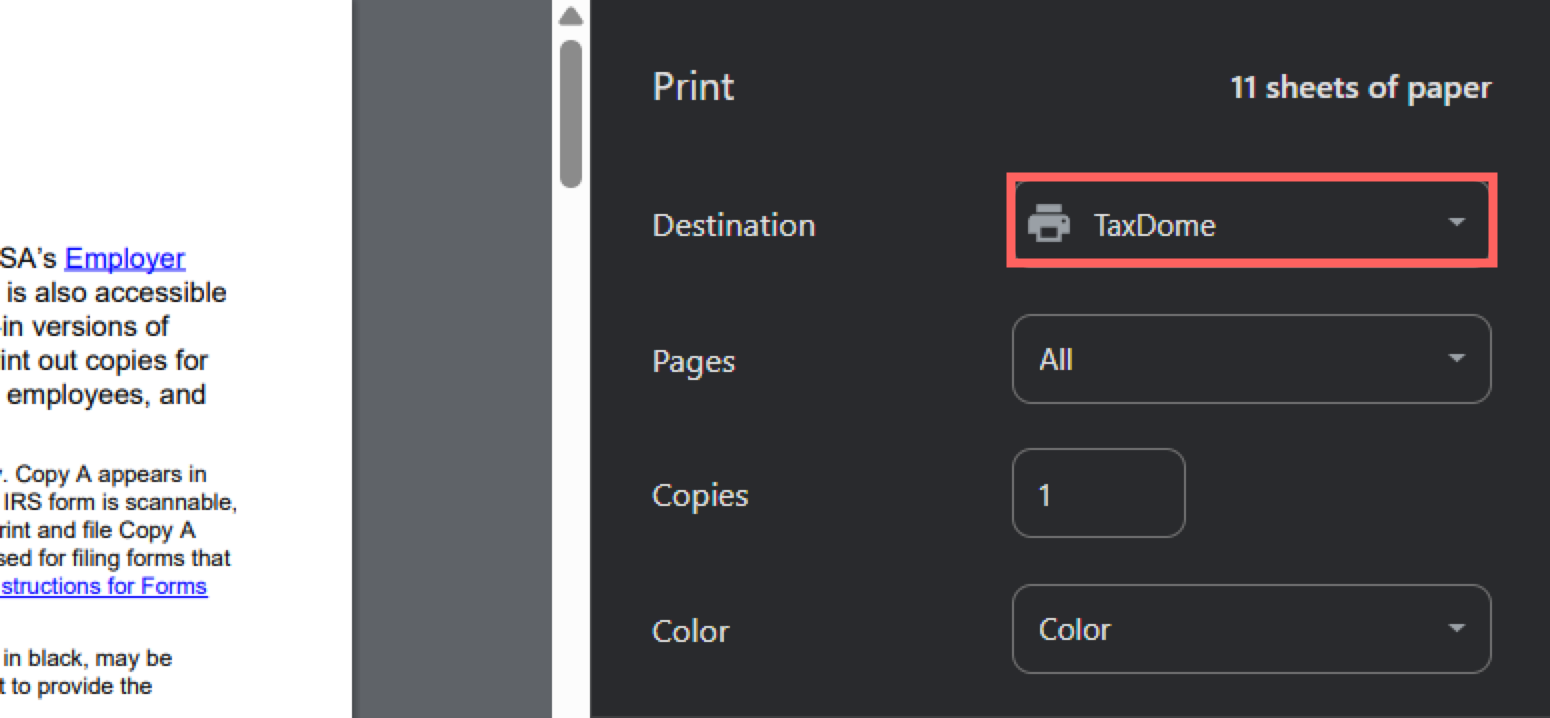Click the "Destination" label
The image size is (1550, 718).
tap(733, 225)
